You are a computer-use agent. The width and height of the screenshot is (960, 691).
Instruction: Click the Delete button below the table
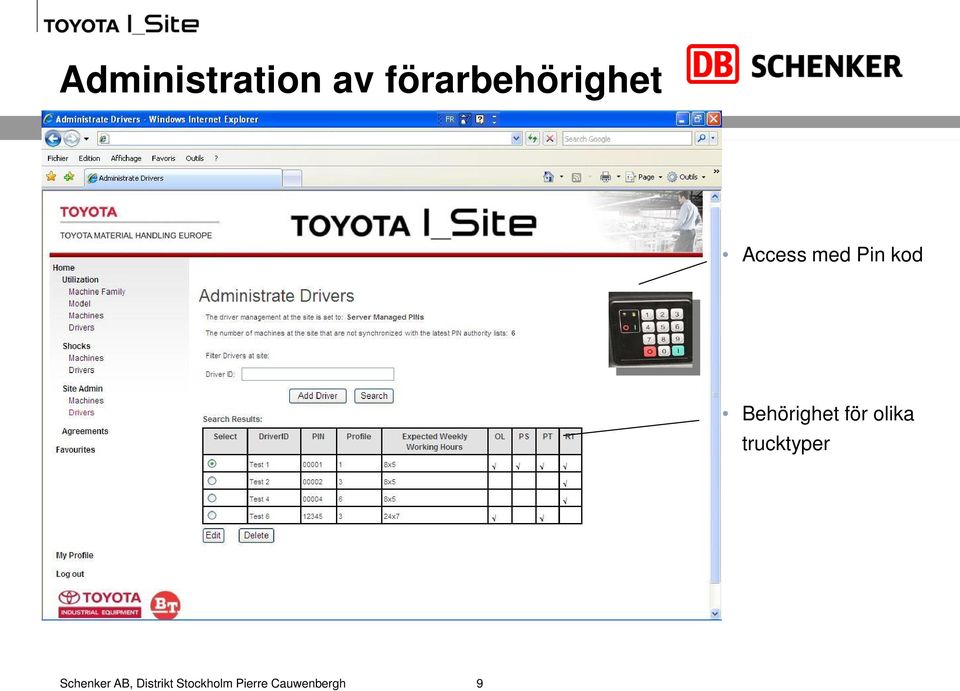point(256,536)
